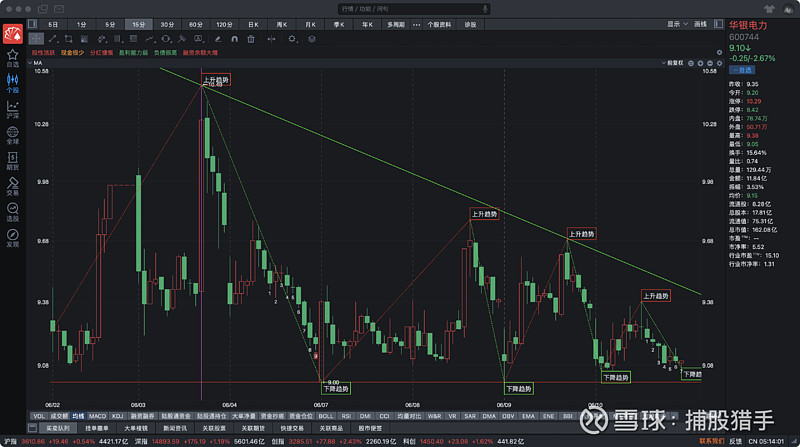800x447 pixels.
Task: Delete drawings with the trash icon
Action: [x=251, y=39]
